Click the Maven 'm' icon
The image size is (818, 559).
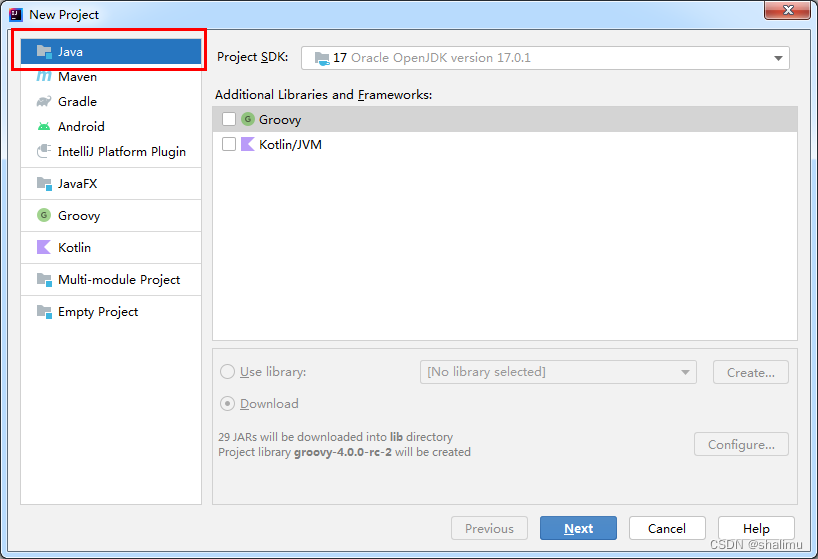click(x=44, y=77)
